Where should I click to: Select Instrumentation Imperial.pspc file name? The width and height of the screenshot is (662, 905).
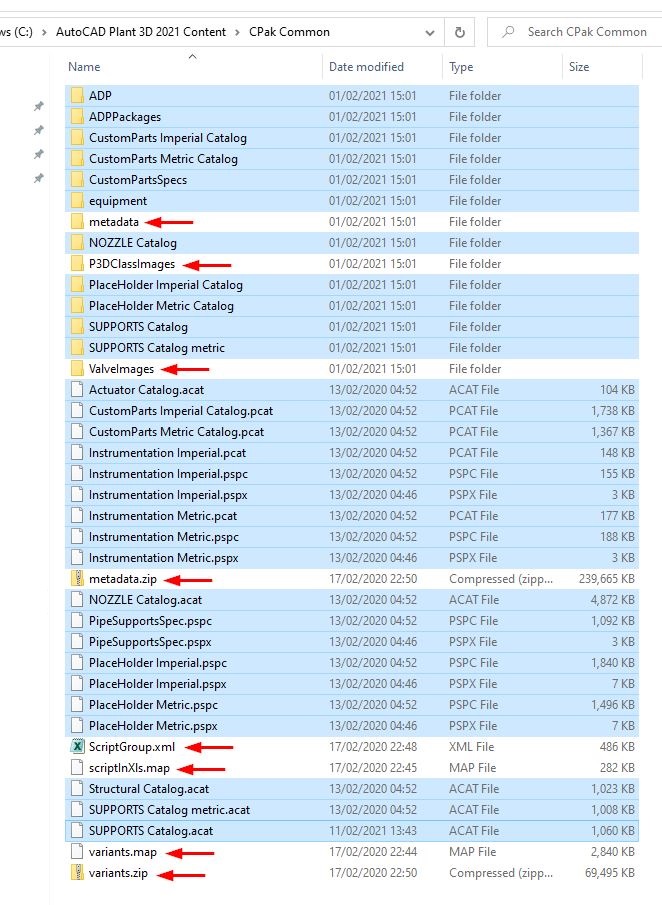[168, 474]
